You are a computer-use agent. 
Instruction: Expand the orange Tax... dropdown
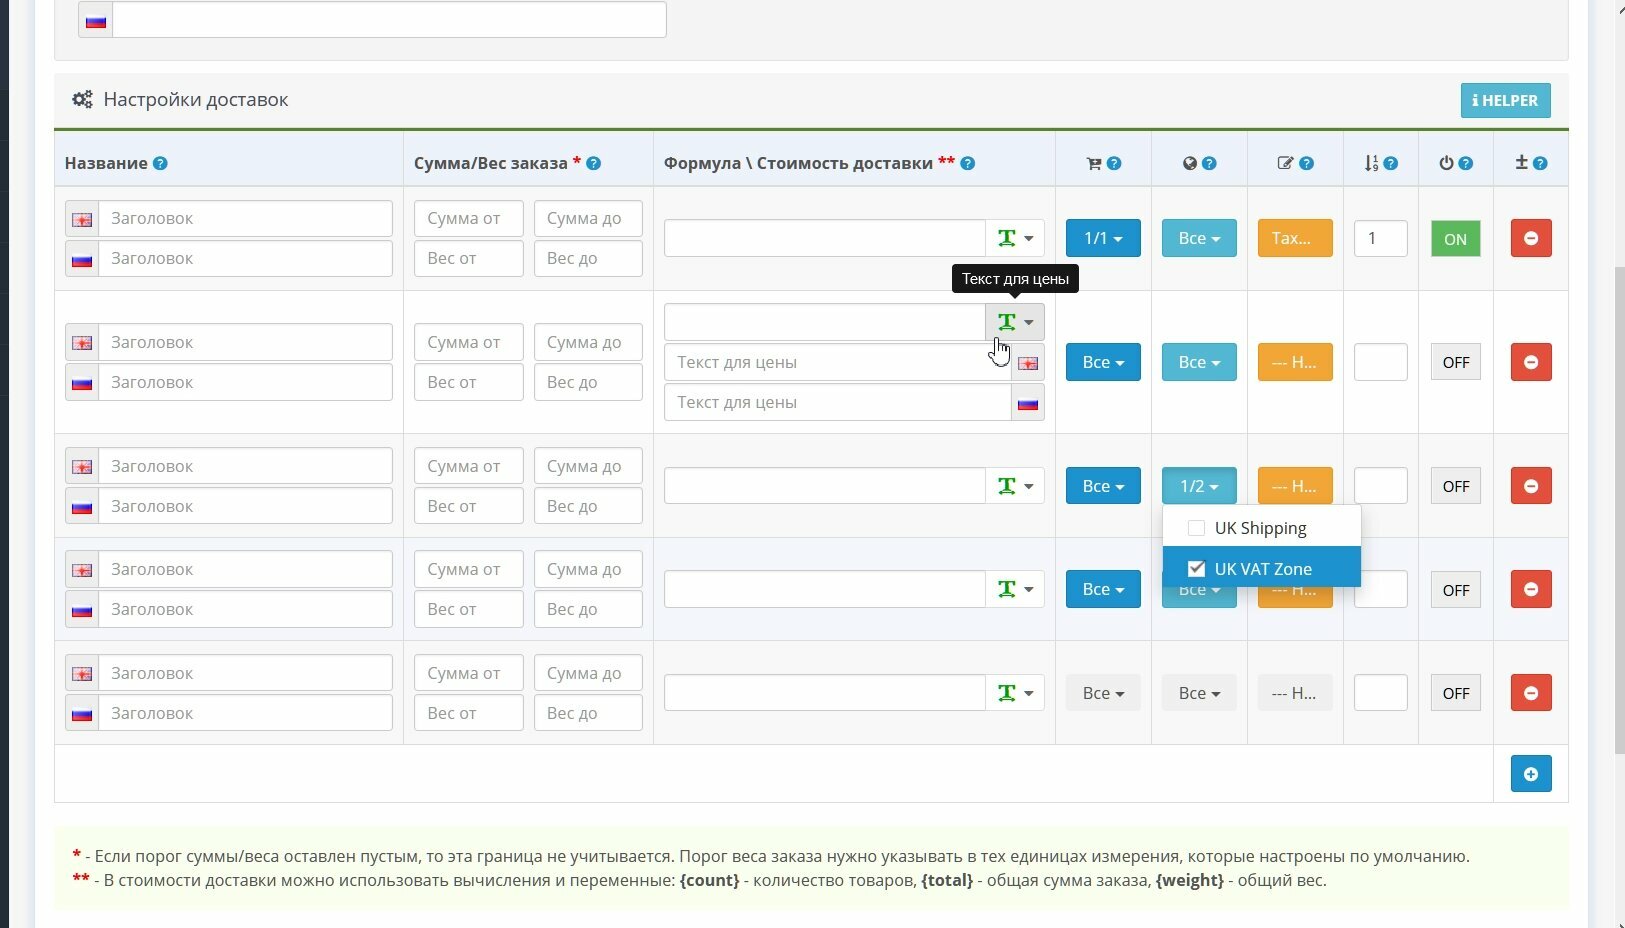[1294, 238]
